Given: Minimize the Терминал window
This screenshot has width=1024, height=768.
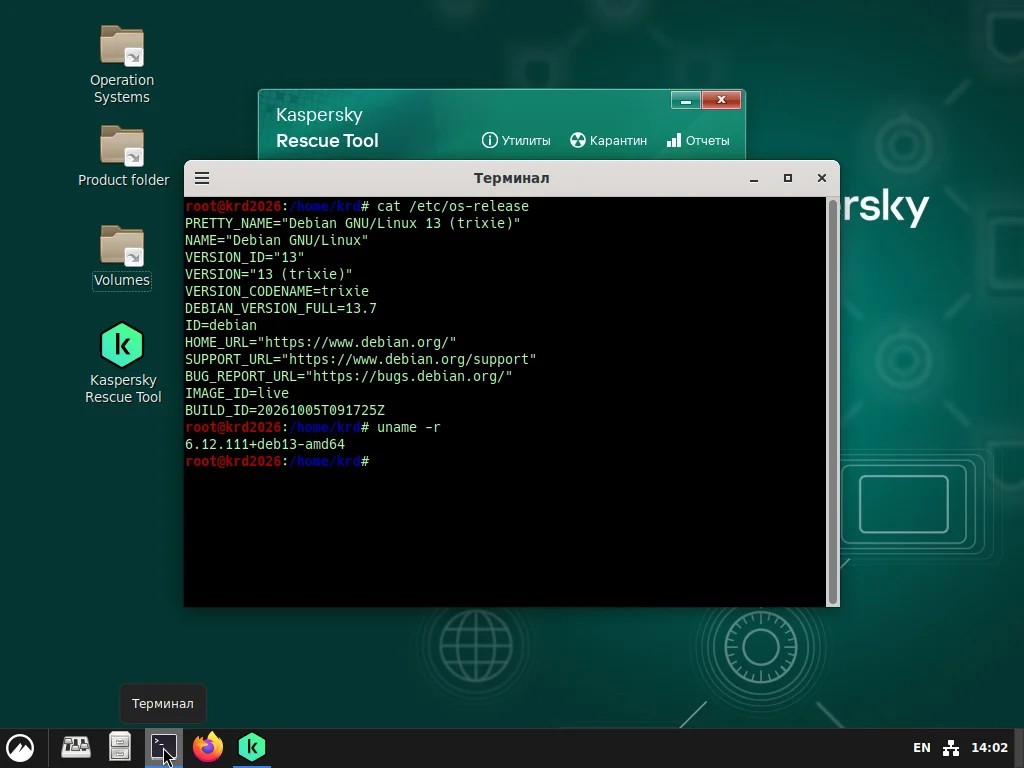Looking at the screenshot, I should pyautogui.click(x=754, y=178).
